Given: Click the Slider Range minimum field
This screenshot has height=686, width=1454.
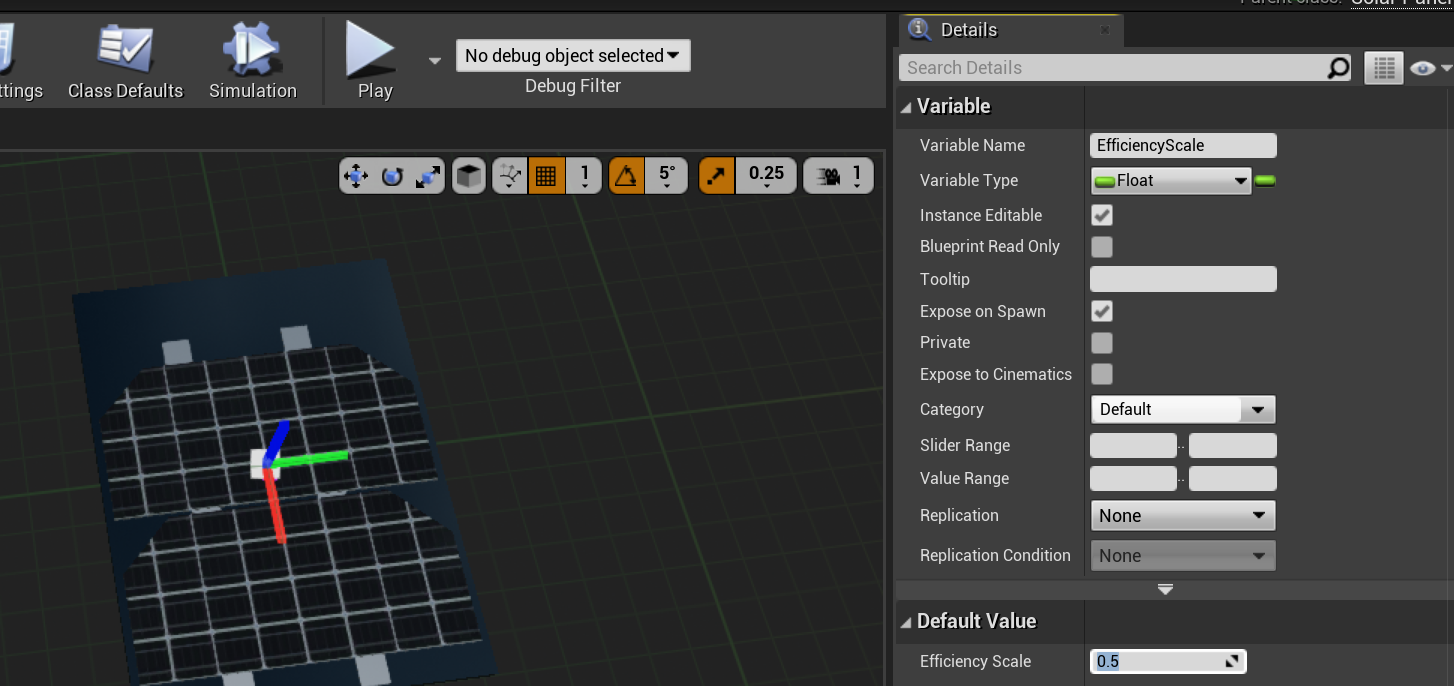Looking at the screenshot, I should point(1133,446).
